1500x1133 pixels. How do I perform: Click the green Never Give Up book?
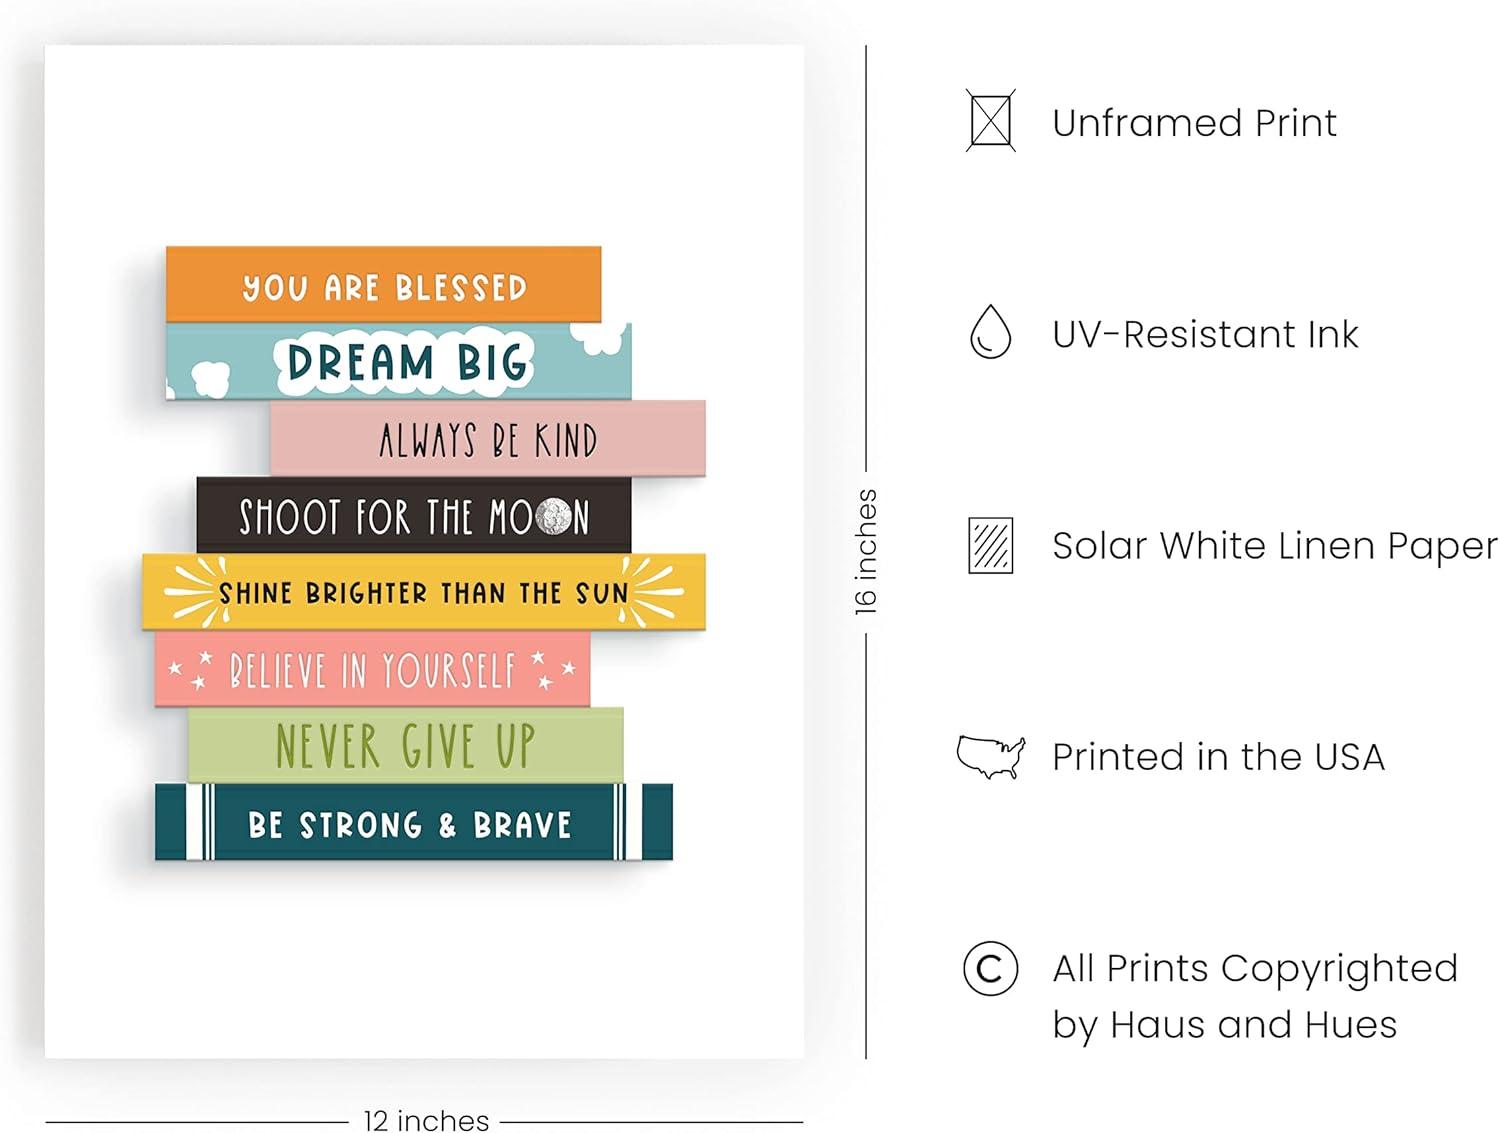[x=405, y=745]
